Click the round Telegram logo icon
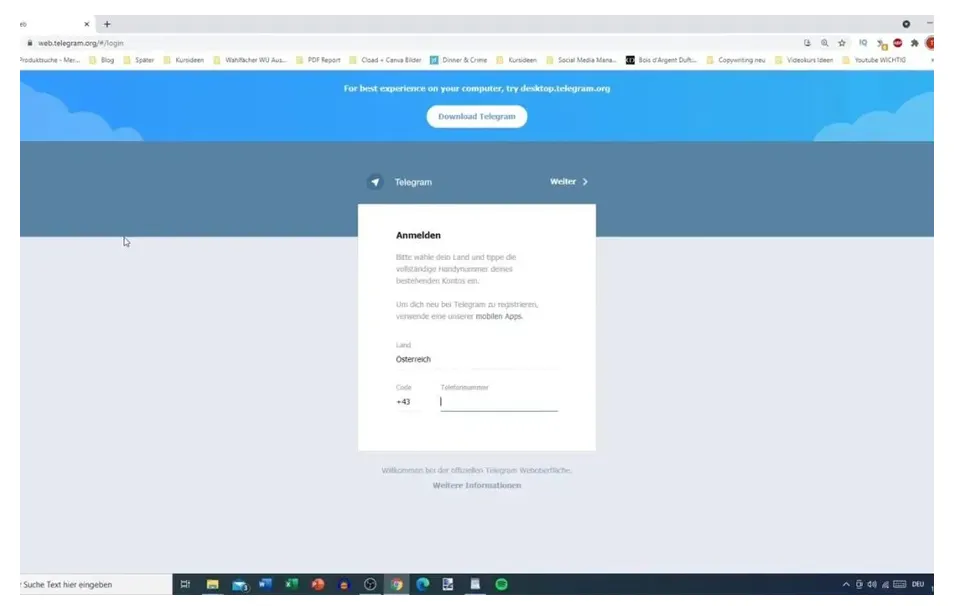Image resolution: width=954 pixels, height=606 pixels. click(375, 182)
